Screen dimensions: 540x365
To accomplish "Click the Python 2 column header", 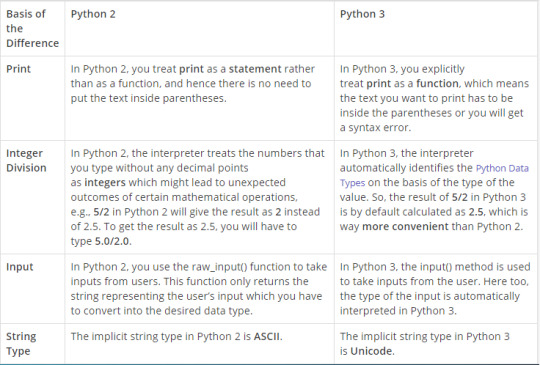I will pos(93,14).
